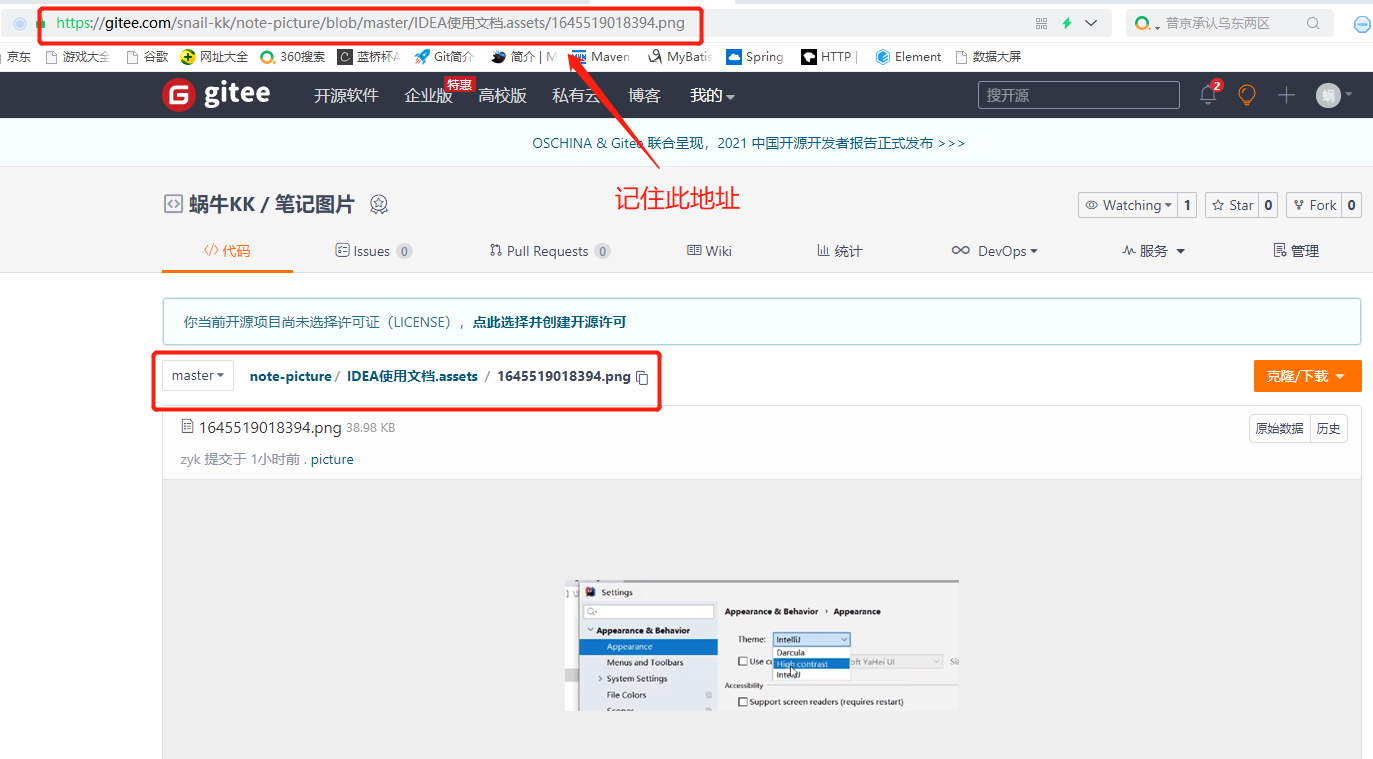1373x759 pixels.
Task: Click the 历史 button
Action: tap(1328, 428)
